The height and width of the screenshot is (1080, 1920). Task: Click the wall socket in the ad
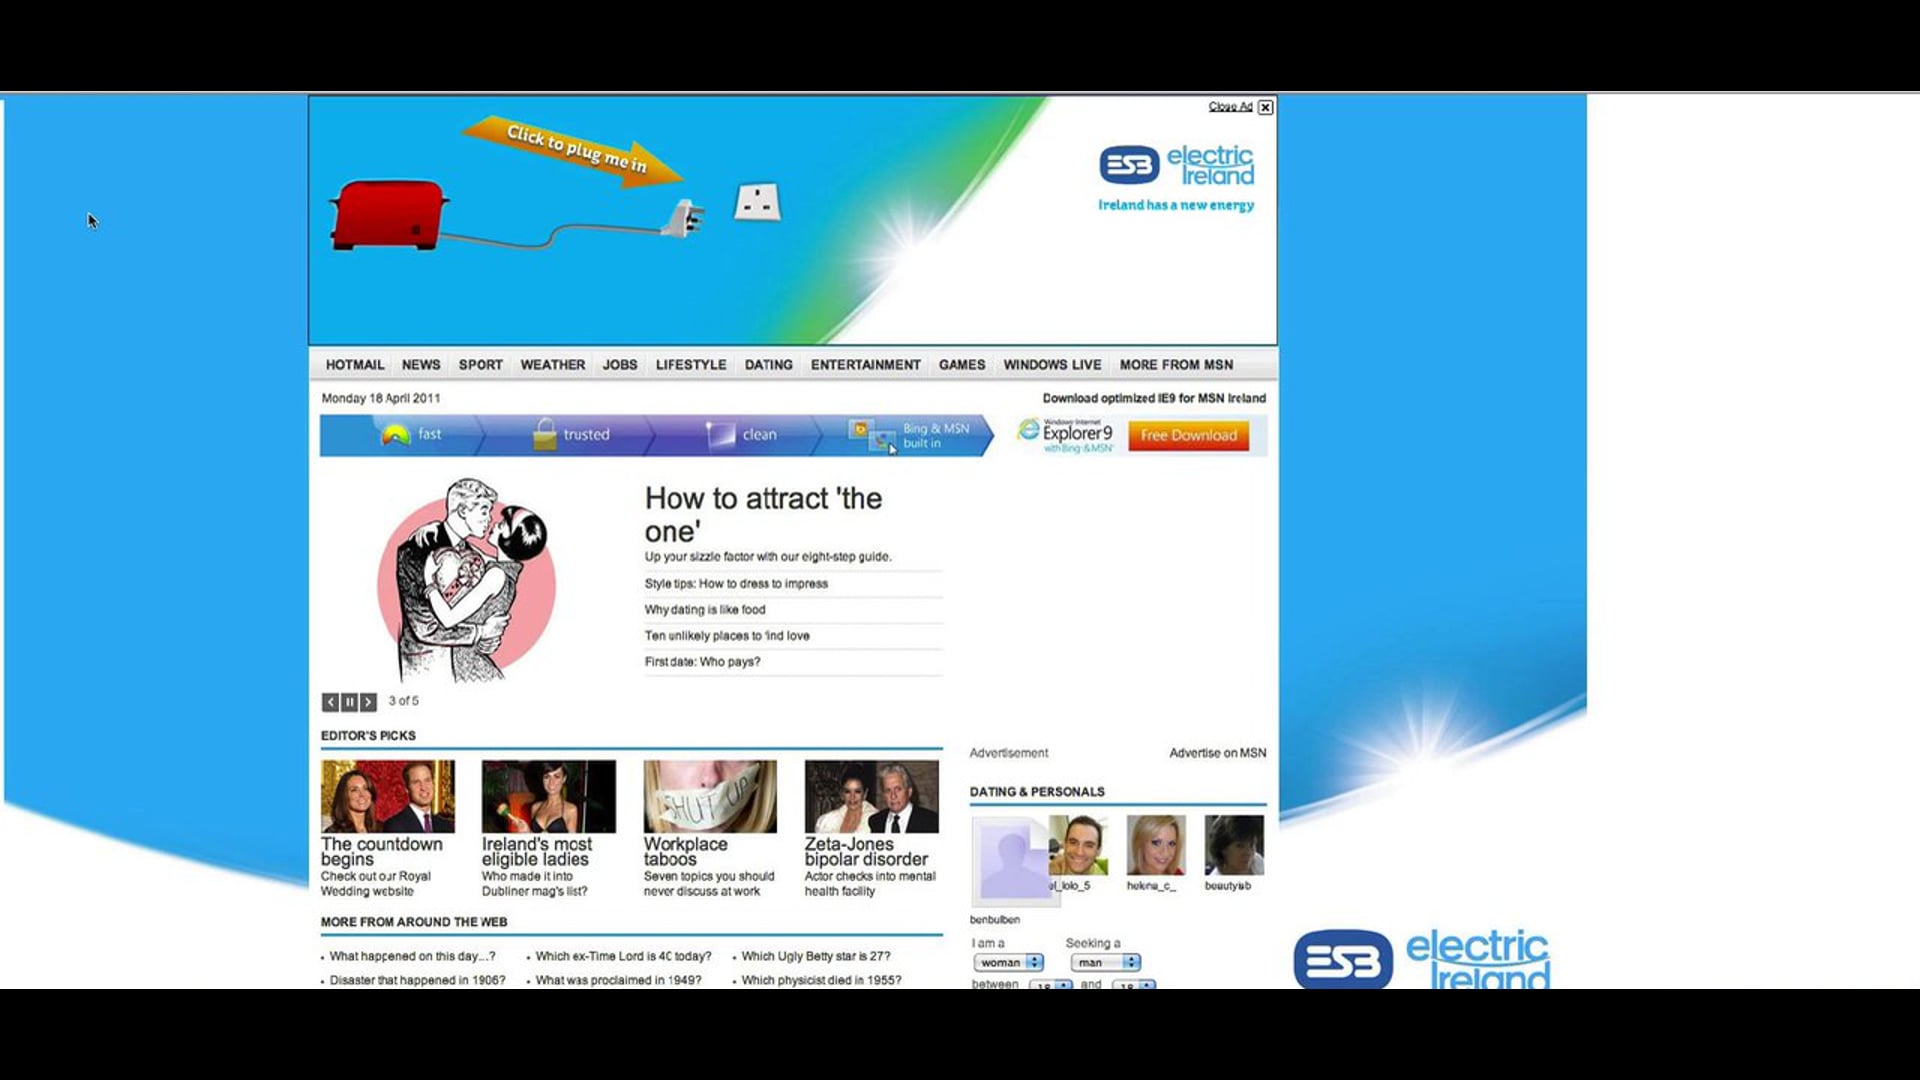click(757, 202)
